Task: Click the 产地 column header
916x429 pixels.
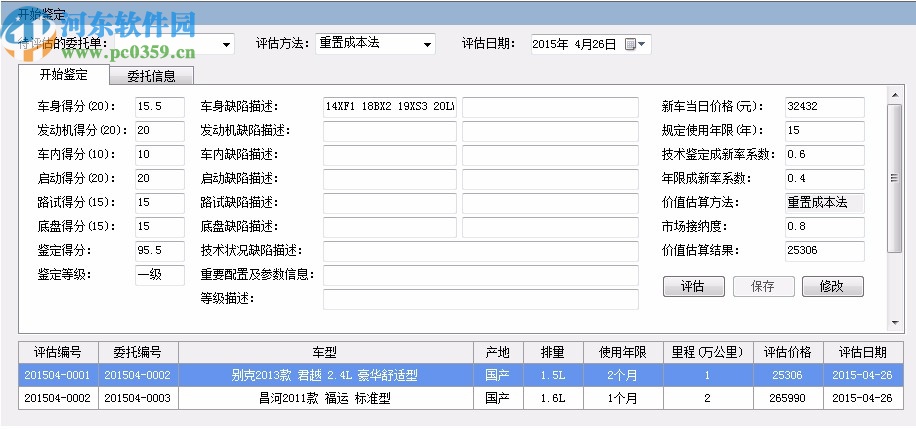Action: pos(498,352)
